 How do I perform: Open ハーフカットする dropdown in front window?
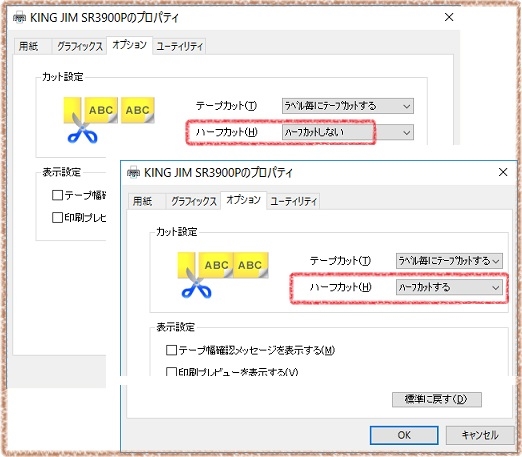point(449,287)
